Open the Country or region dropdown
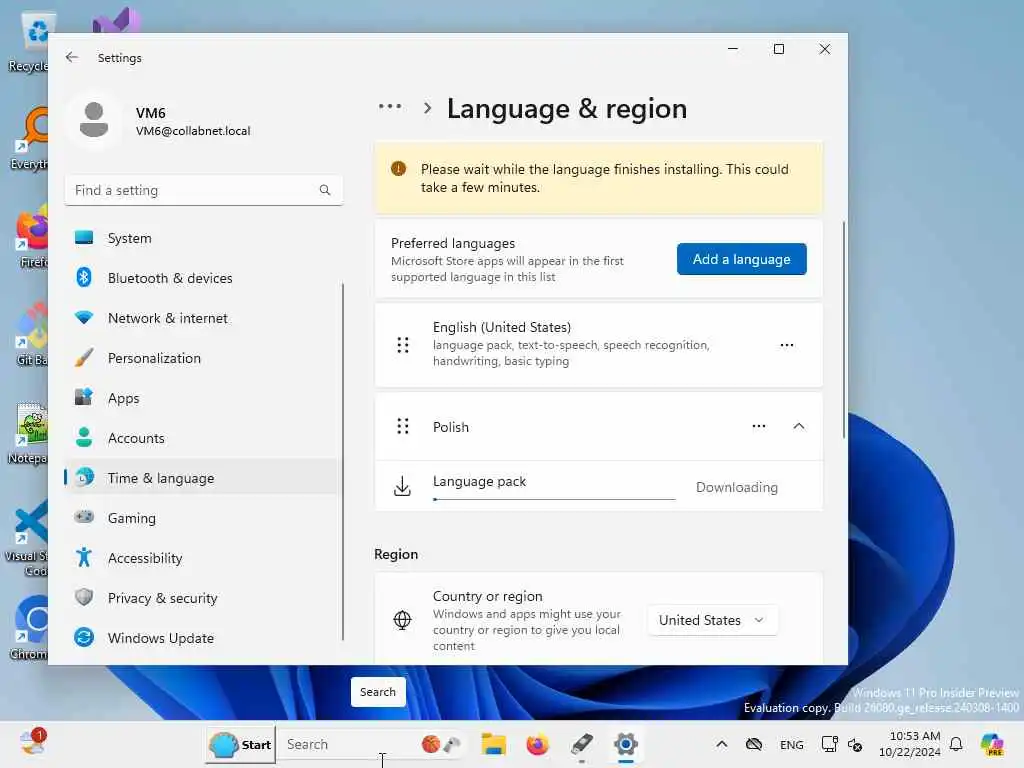This screenshot has height=768, width=1024. (x=712, y=620)
